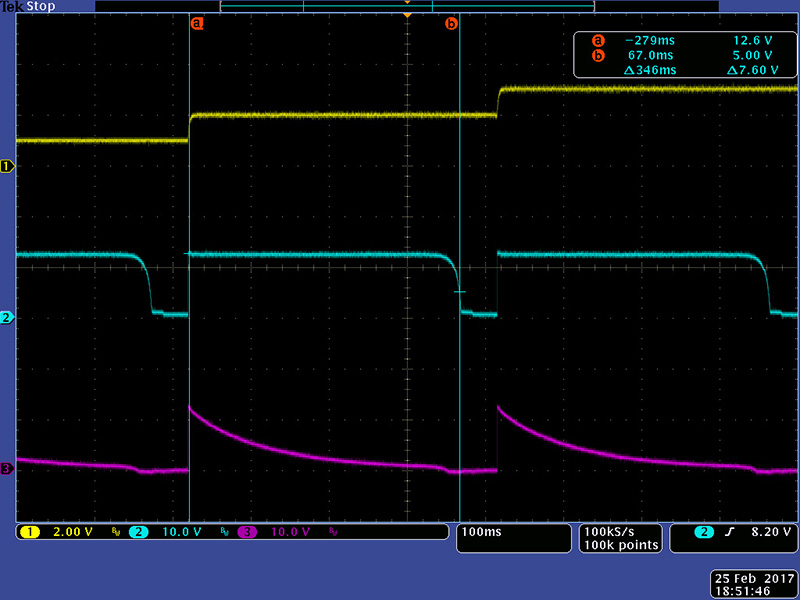This screenshot has width=800, height=600.
Task: Toggle channel 2 badge in the bottom readout
Action: coord(138,532)
